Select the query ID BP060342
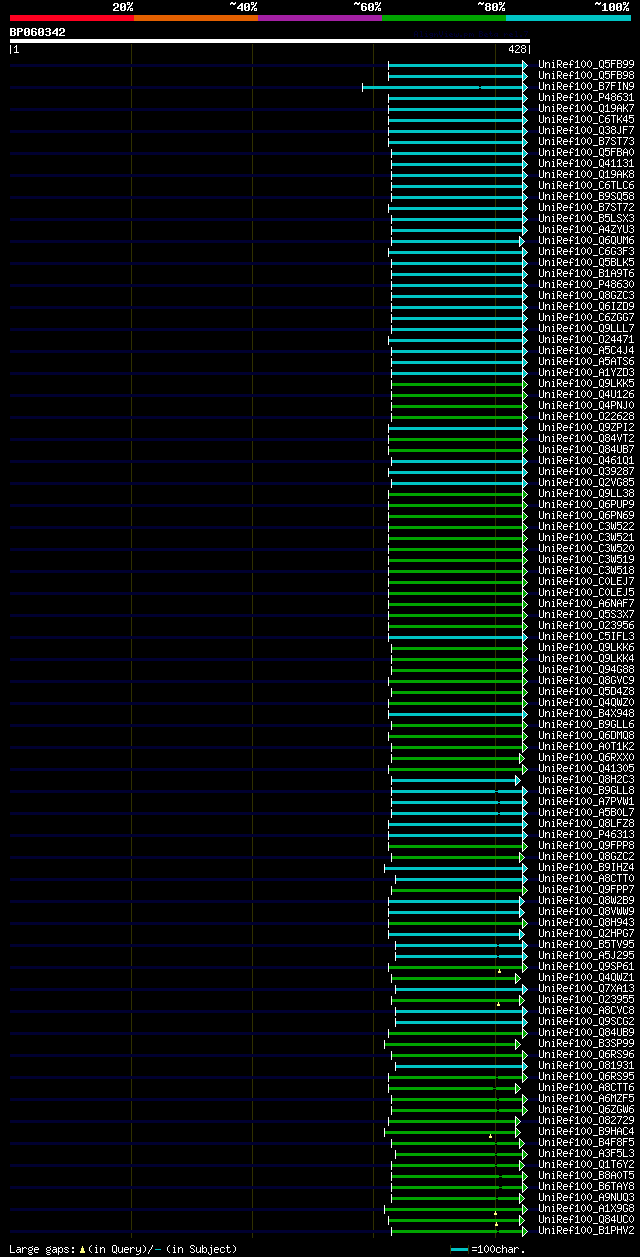640x1257 pixels. [37, 32]
